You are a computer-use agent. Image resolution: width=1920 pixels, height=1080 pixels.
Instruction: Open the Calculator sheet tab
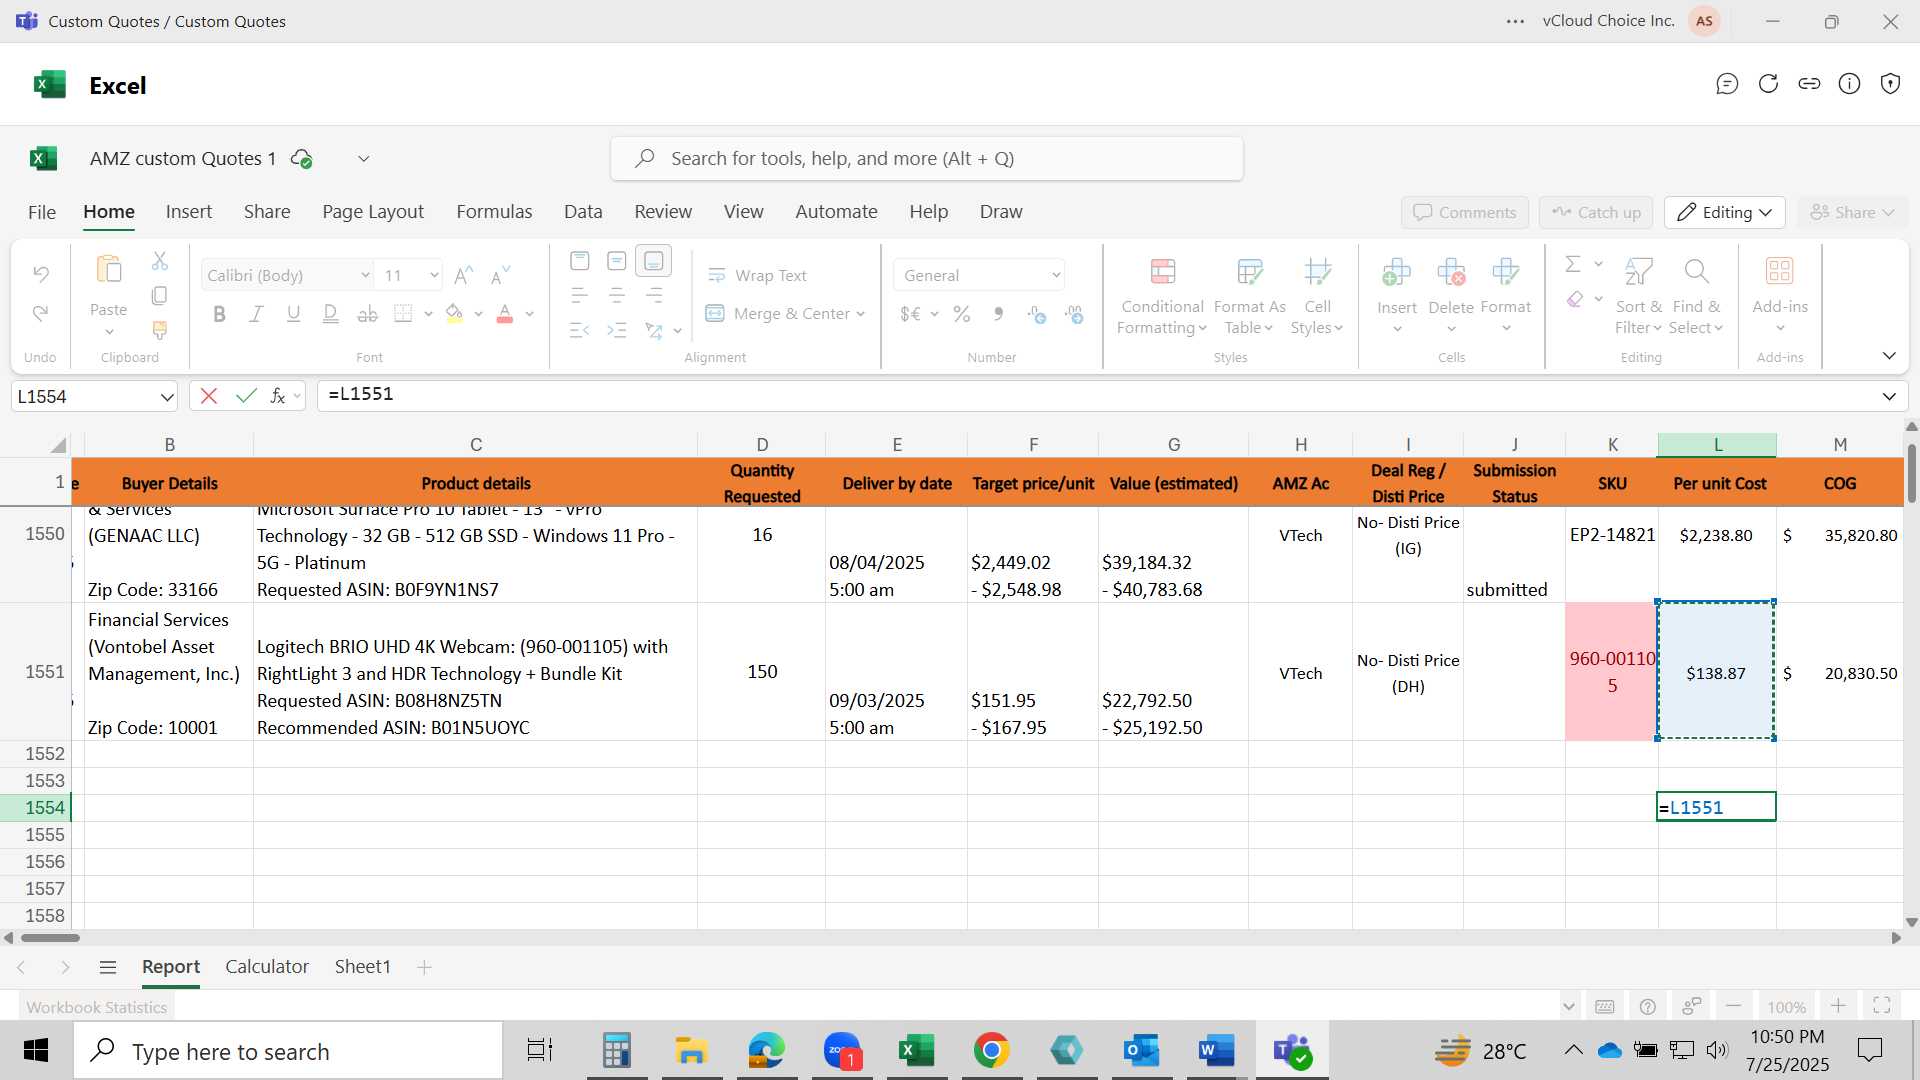[x=267, y=967]
